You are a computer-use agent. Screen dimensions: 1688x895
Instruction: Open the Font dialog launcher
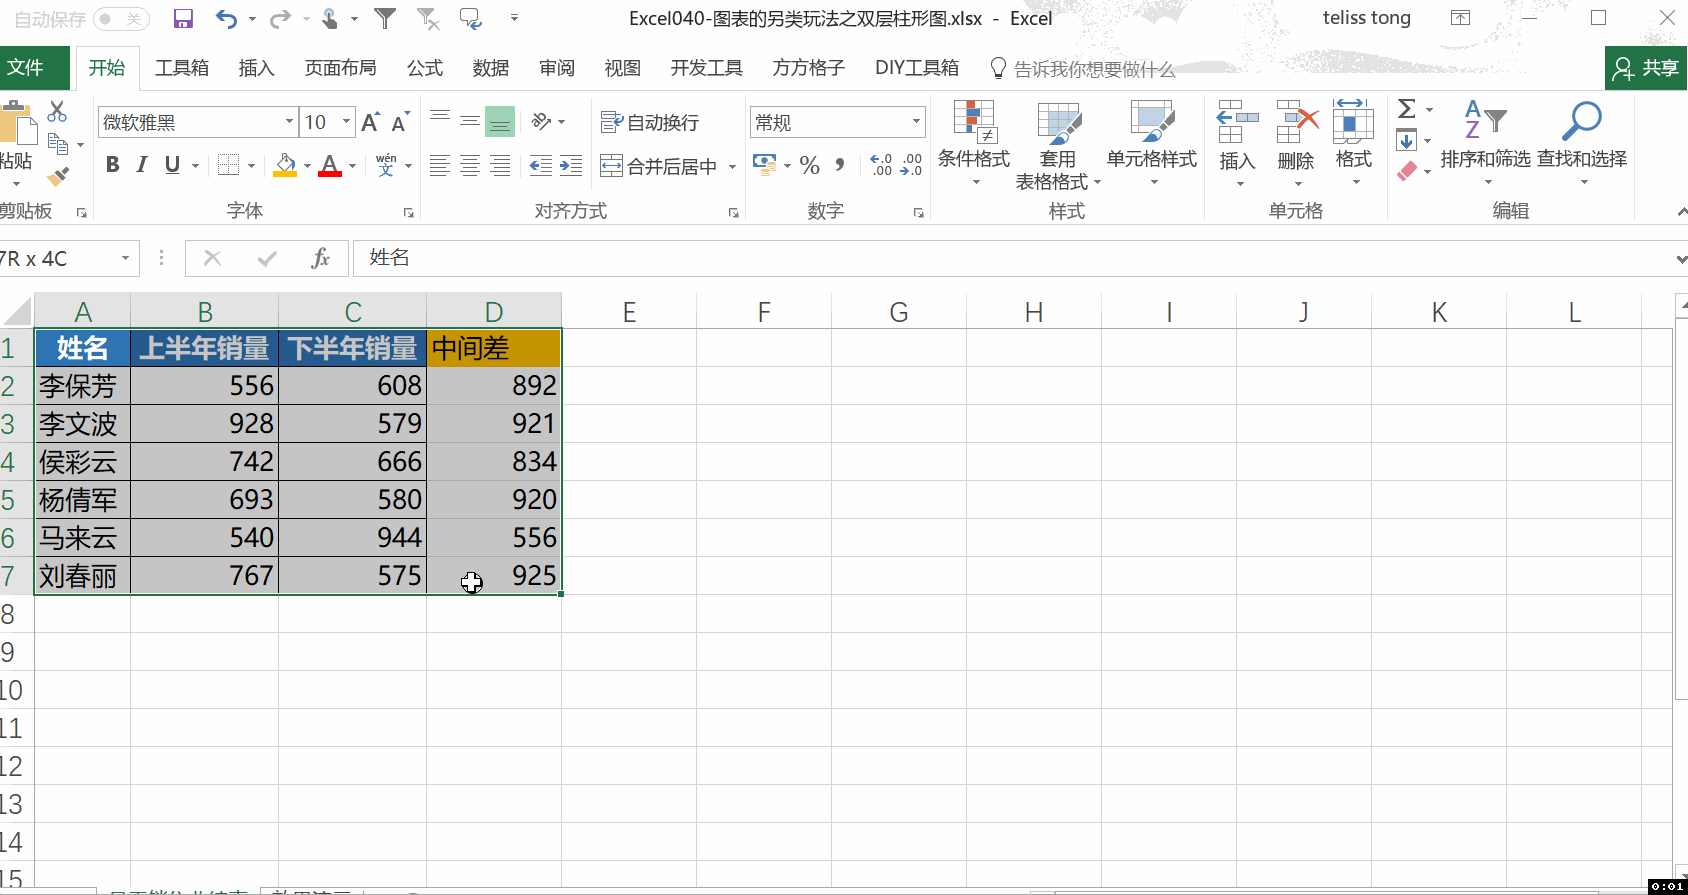coord(408,213)
